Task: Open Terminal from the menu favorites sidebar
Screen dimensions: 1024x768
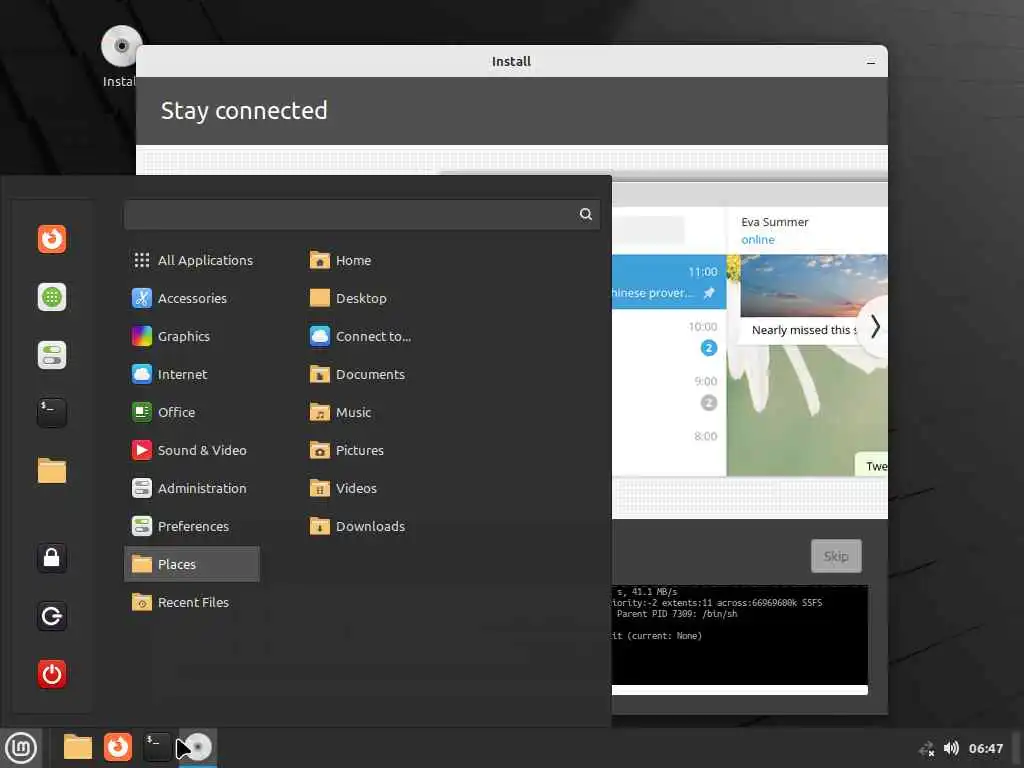Action: (52, 413)
